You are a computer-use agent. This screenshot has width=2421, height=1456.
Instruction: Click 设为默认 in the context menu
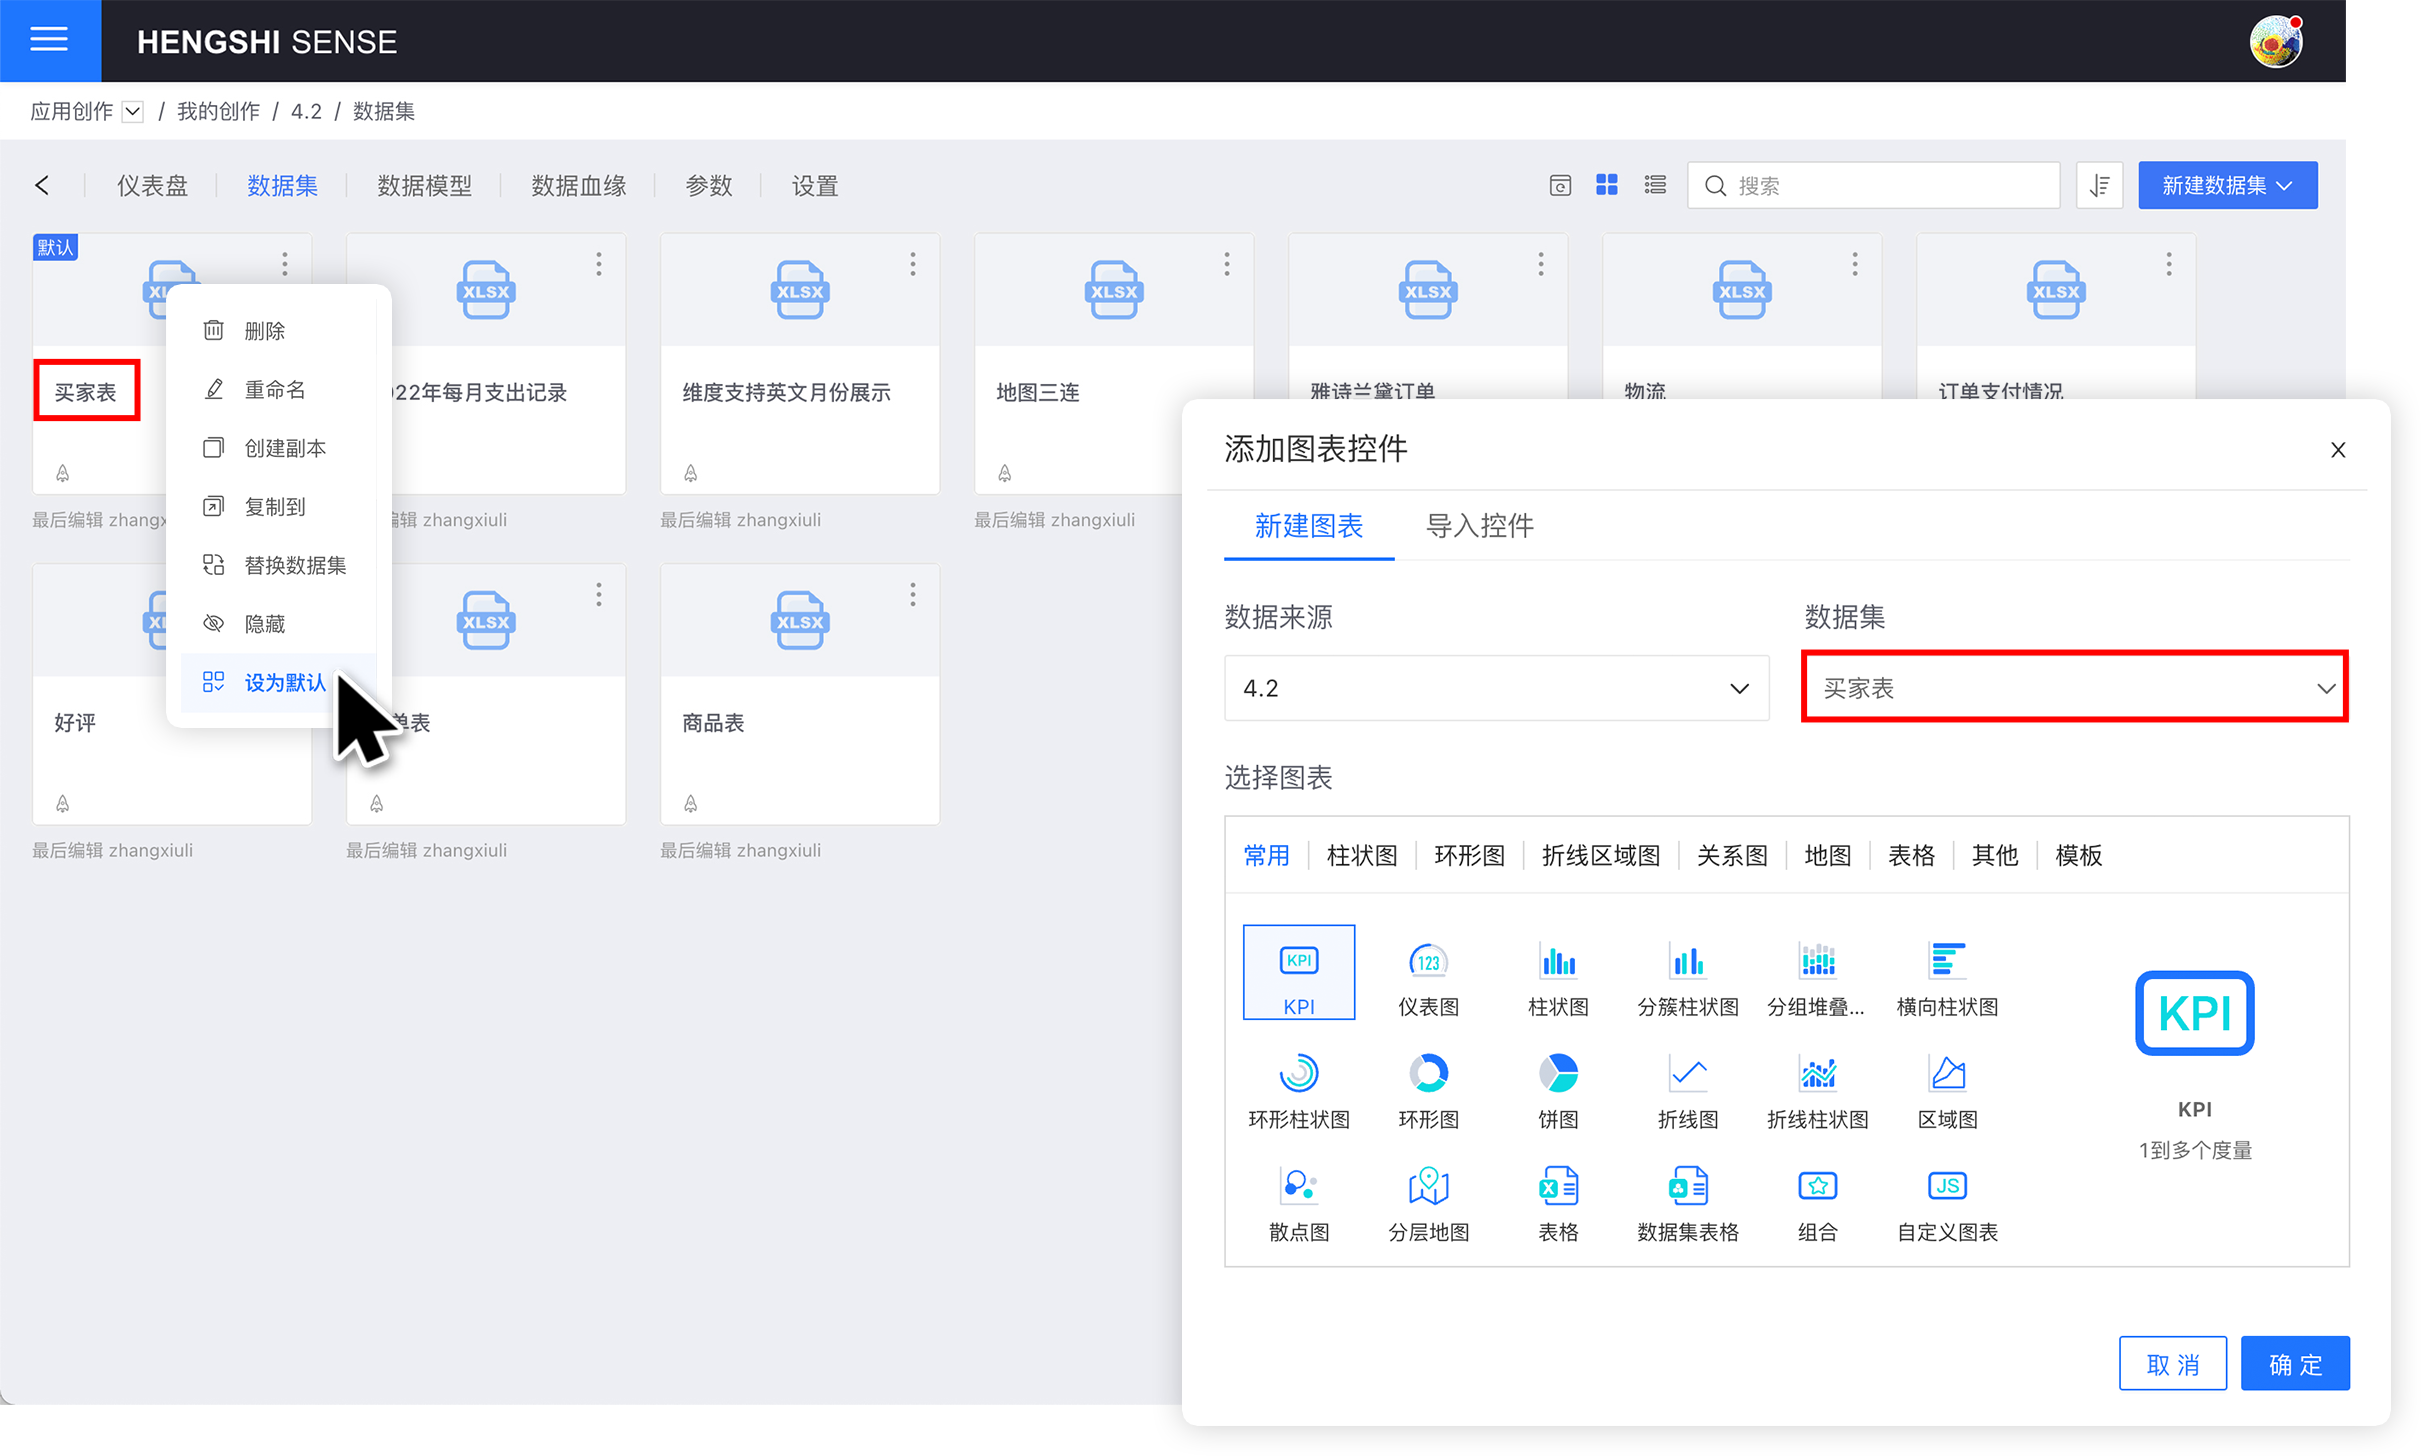click(278, 683)
